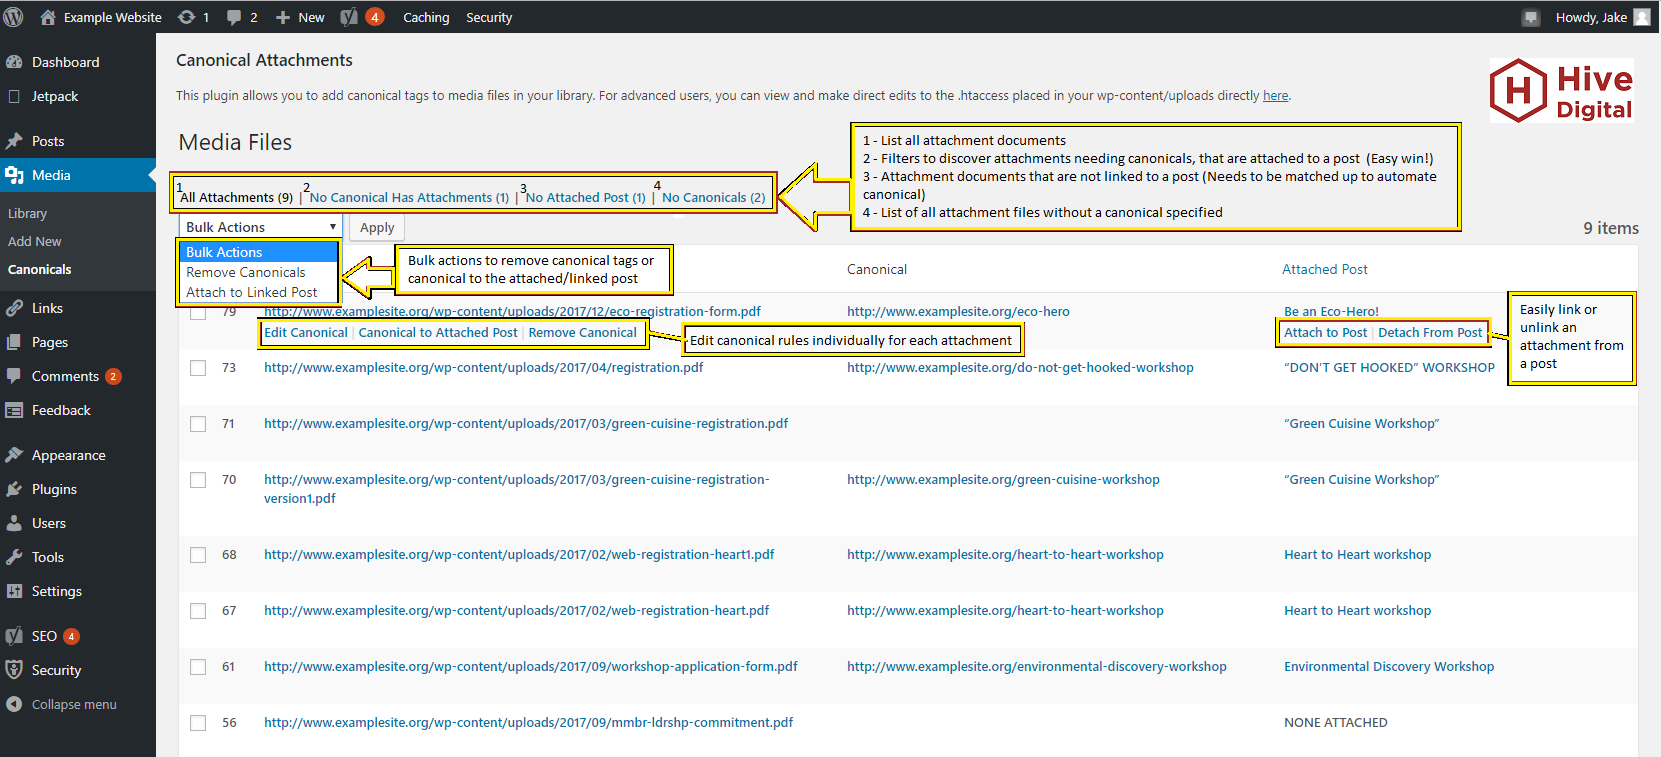Select highlighted Bulk Actions option in list
The width and height of the screenshot is (1661, 757).
click(259, 252)
